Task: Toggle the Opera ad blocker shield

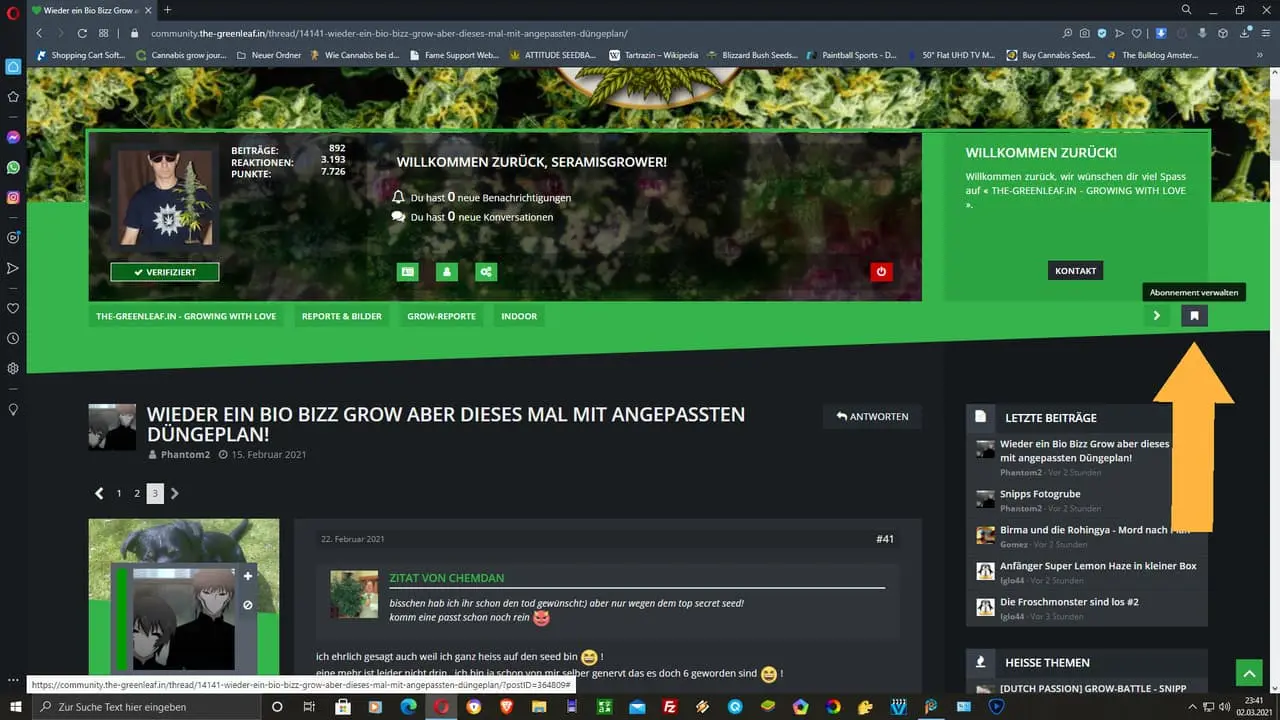Action: point(1103,33)
